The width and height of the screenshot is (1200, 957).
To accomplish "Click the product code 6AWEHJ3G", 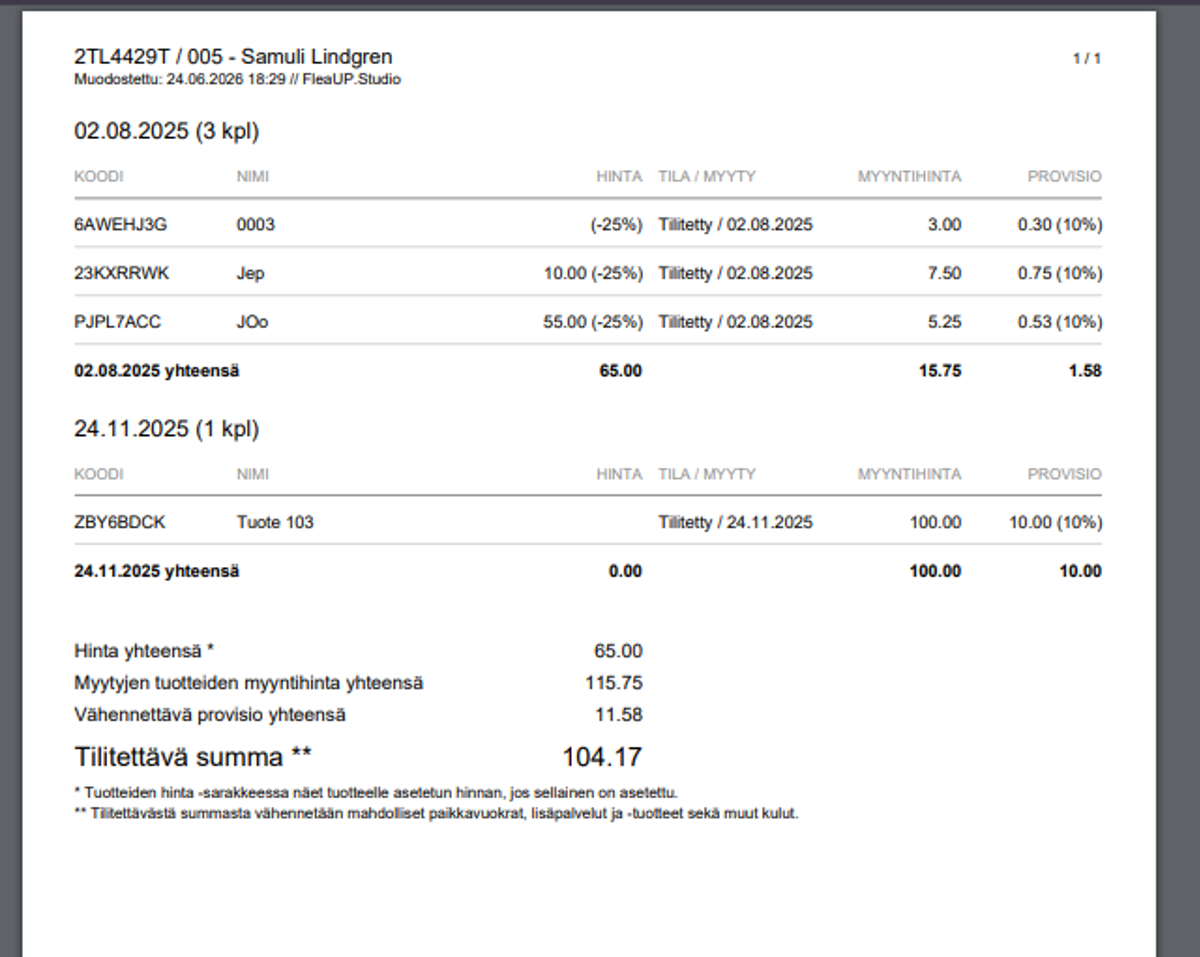I will click(120, 225).
